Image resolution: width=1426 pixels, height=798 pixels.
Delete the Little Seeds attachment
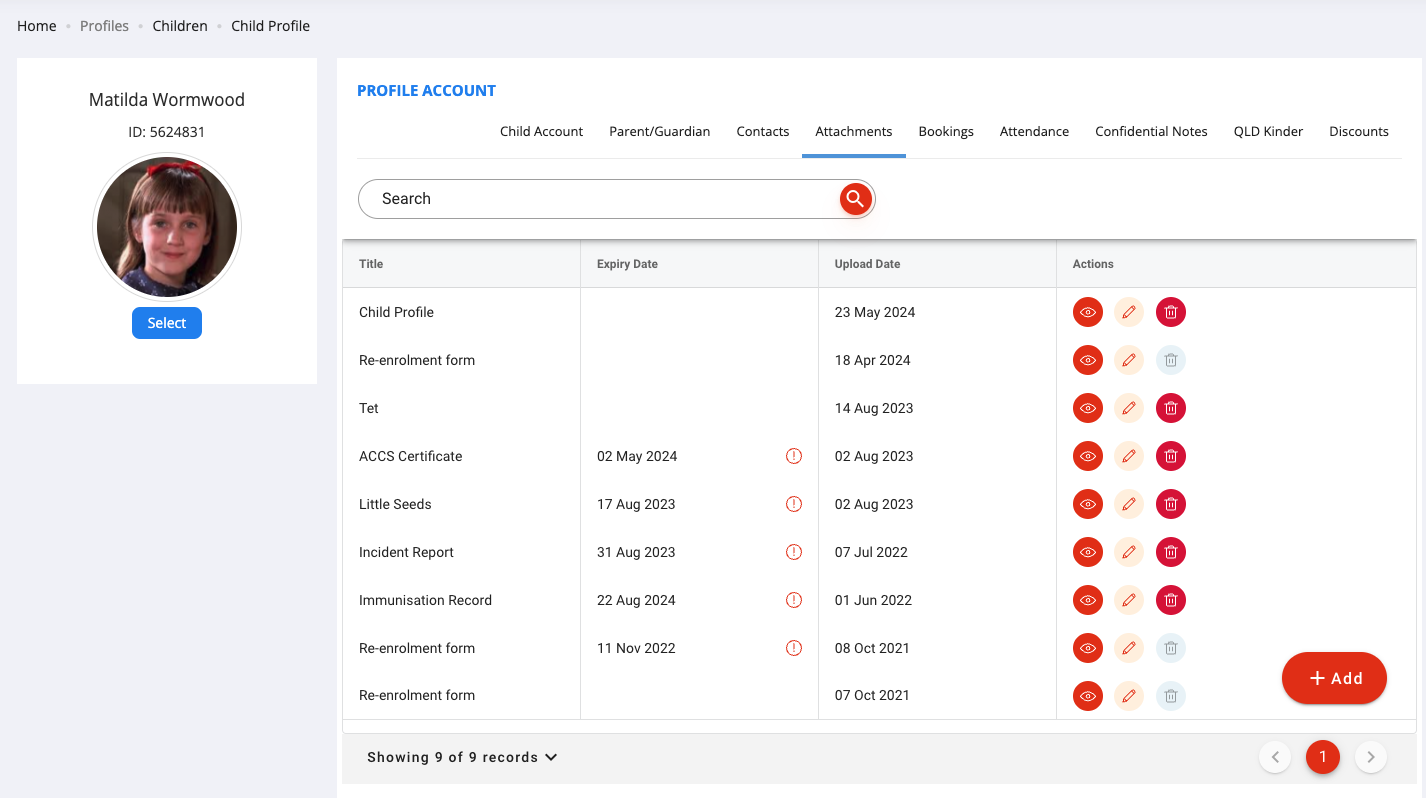click(x=1171, y=504)
